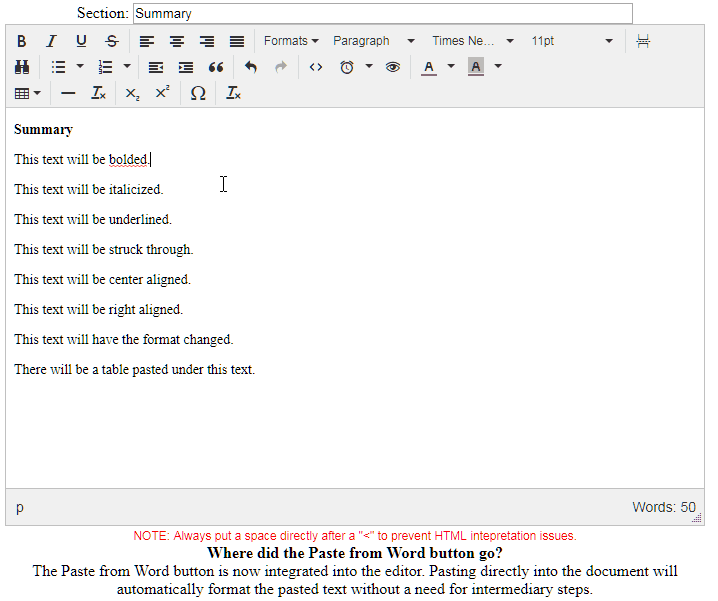Apply the text color swatch
718x601 pixels.
pos(429,67)
